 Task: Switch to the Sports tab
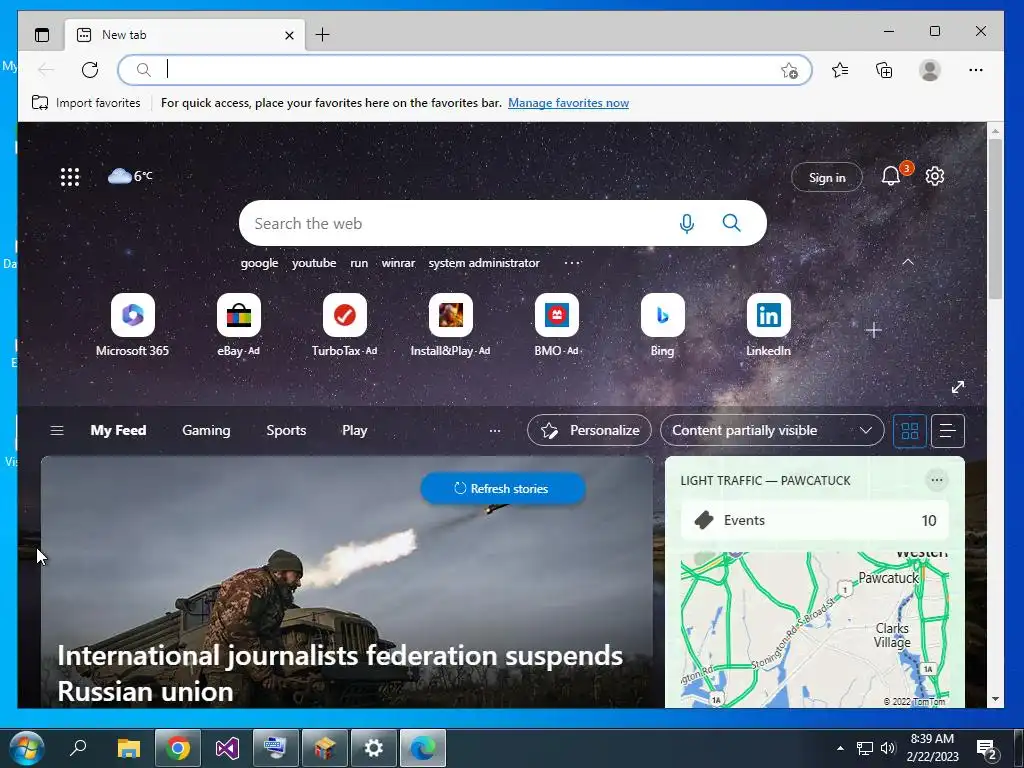(286, 430)
